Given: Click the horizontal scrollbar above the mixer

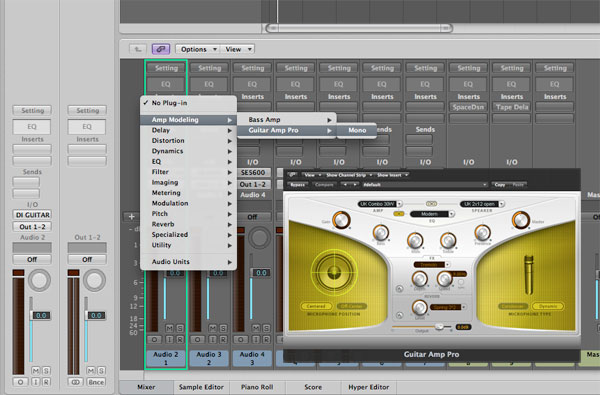Looking at the screenshot, I should pos(359,28).
